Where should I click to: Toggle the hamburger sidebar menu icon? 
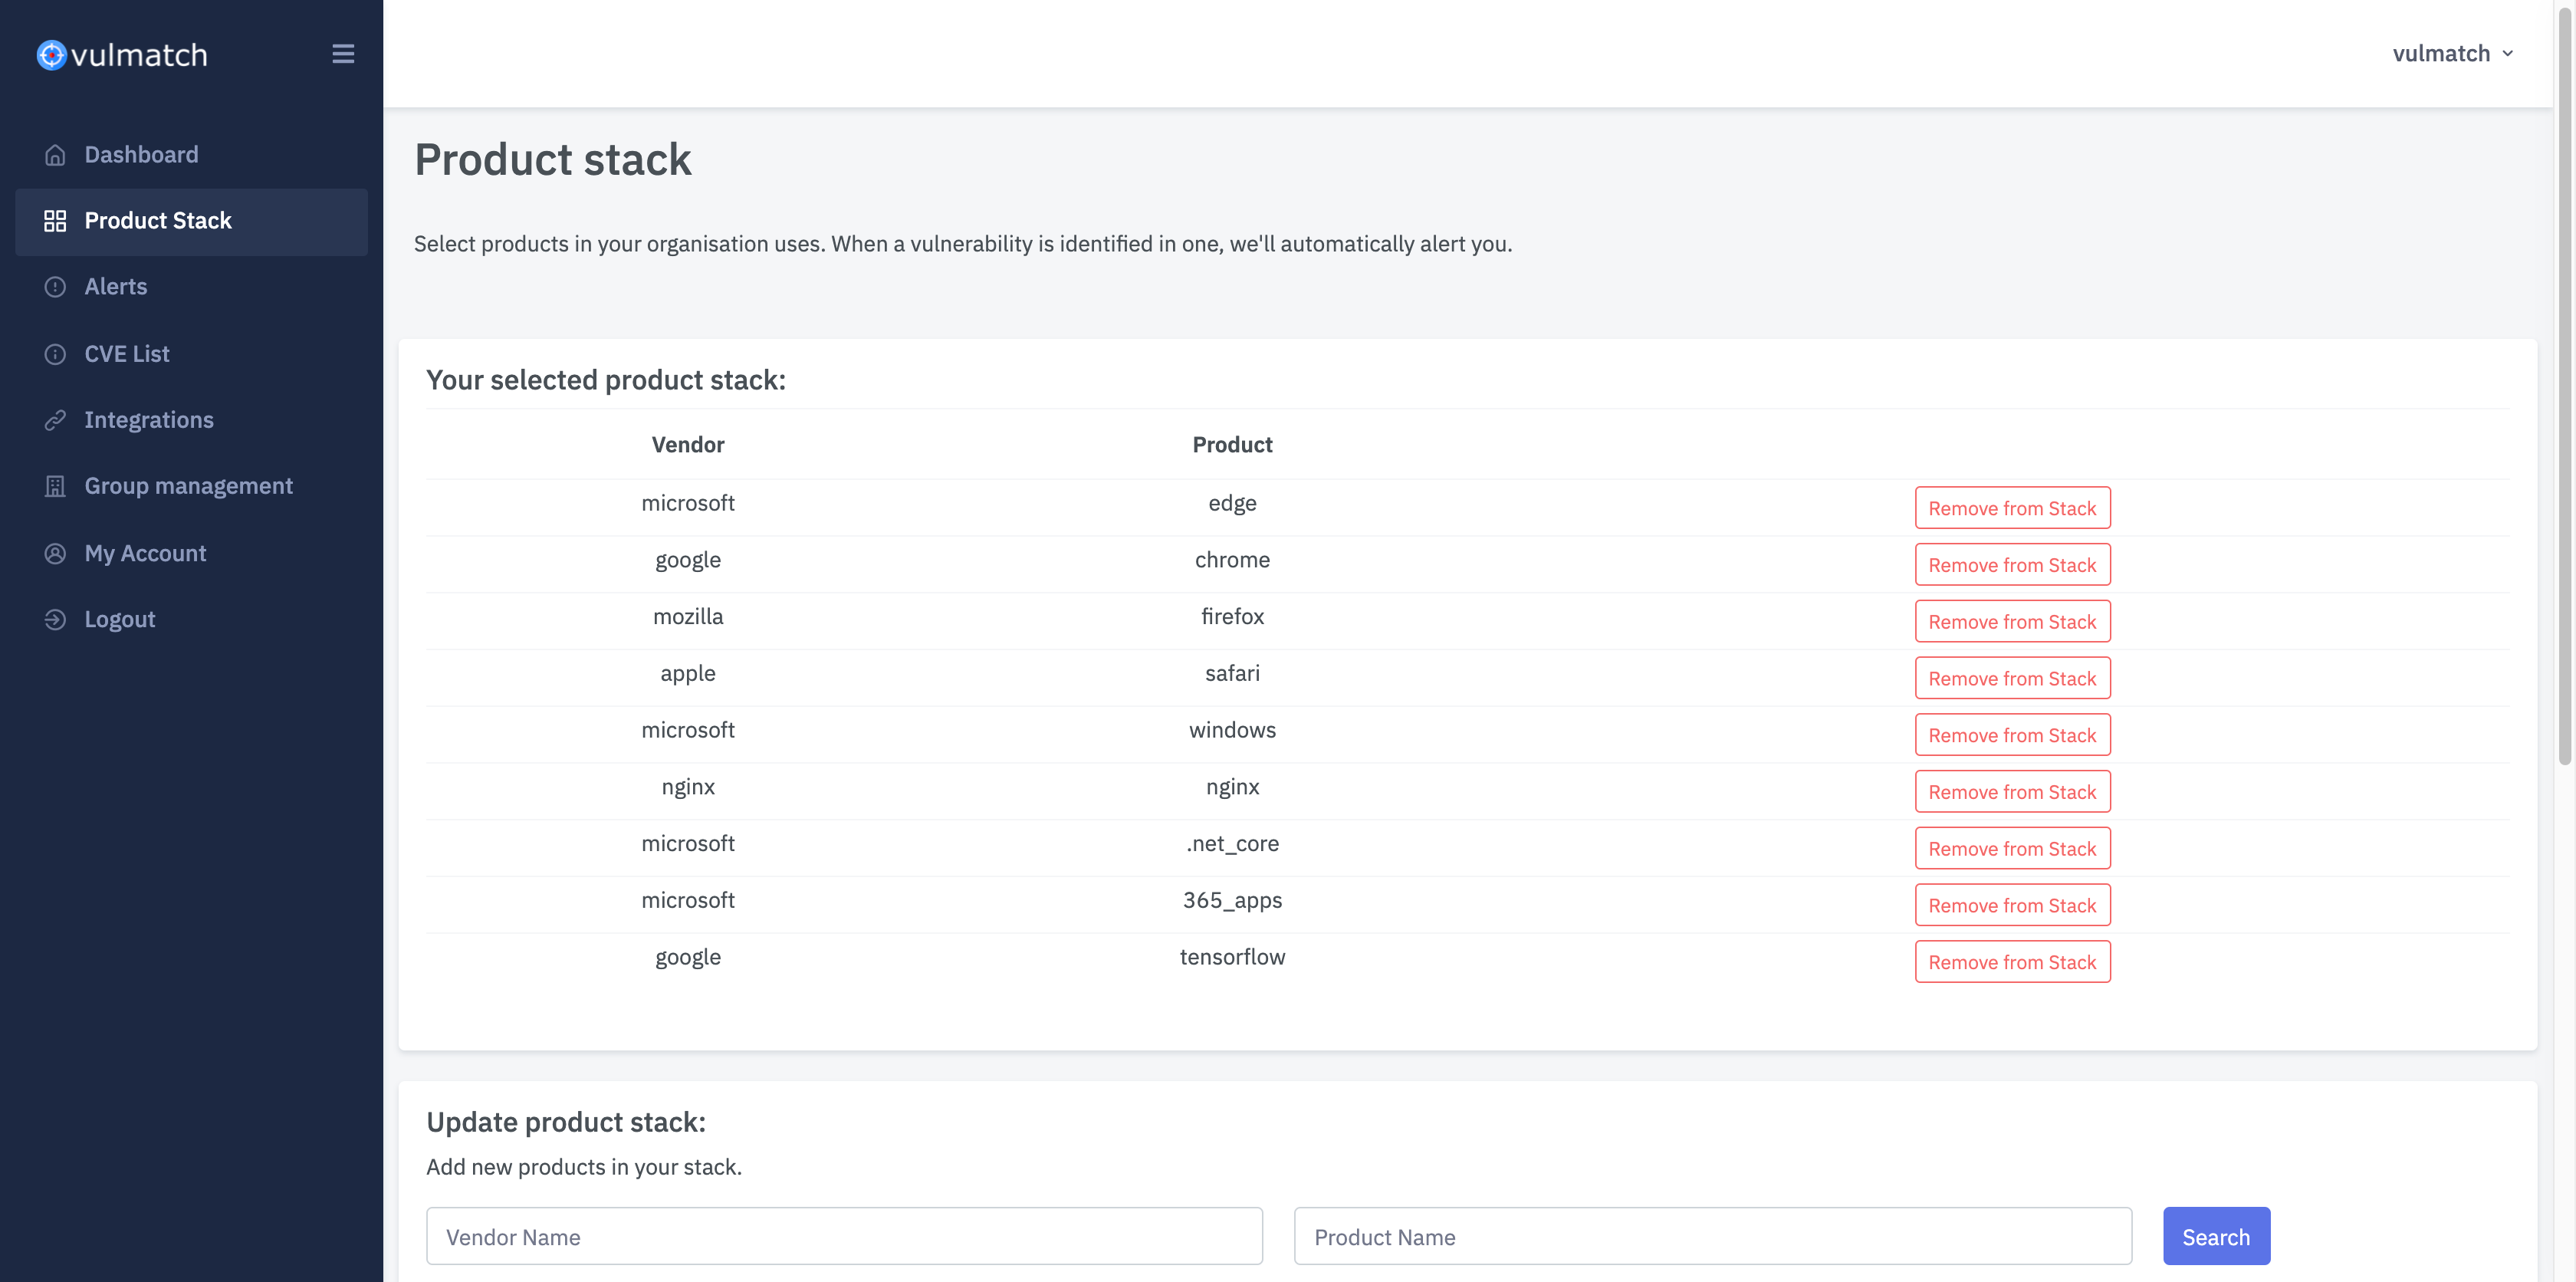click(343, 54)
